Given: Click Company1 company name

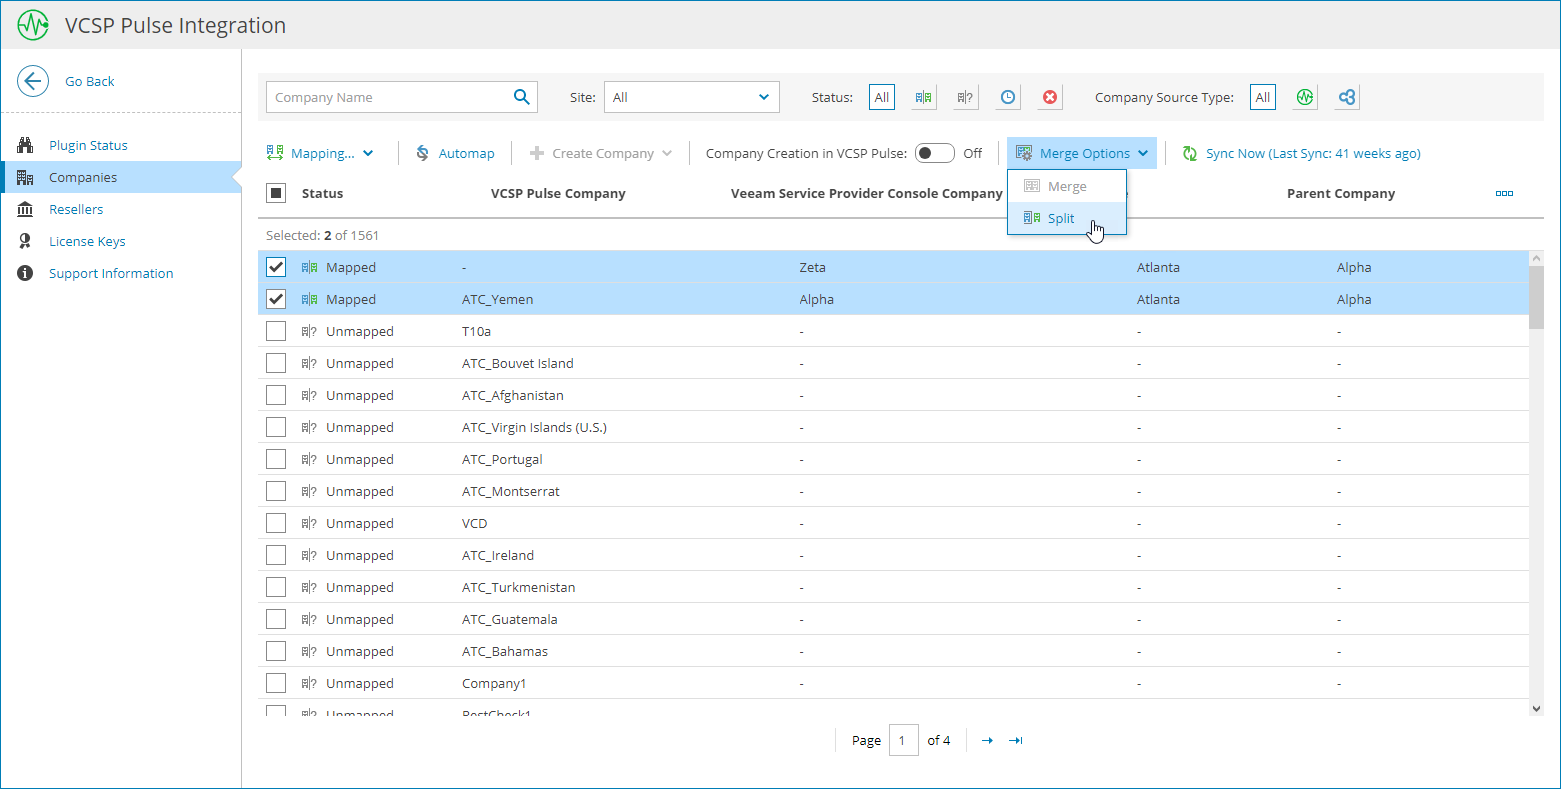Looking at the screenshot, I should 494,683.
